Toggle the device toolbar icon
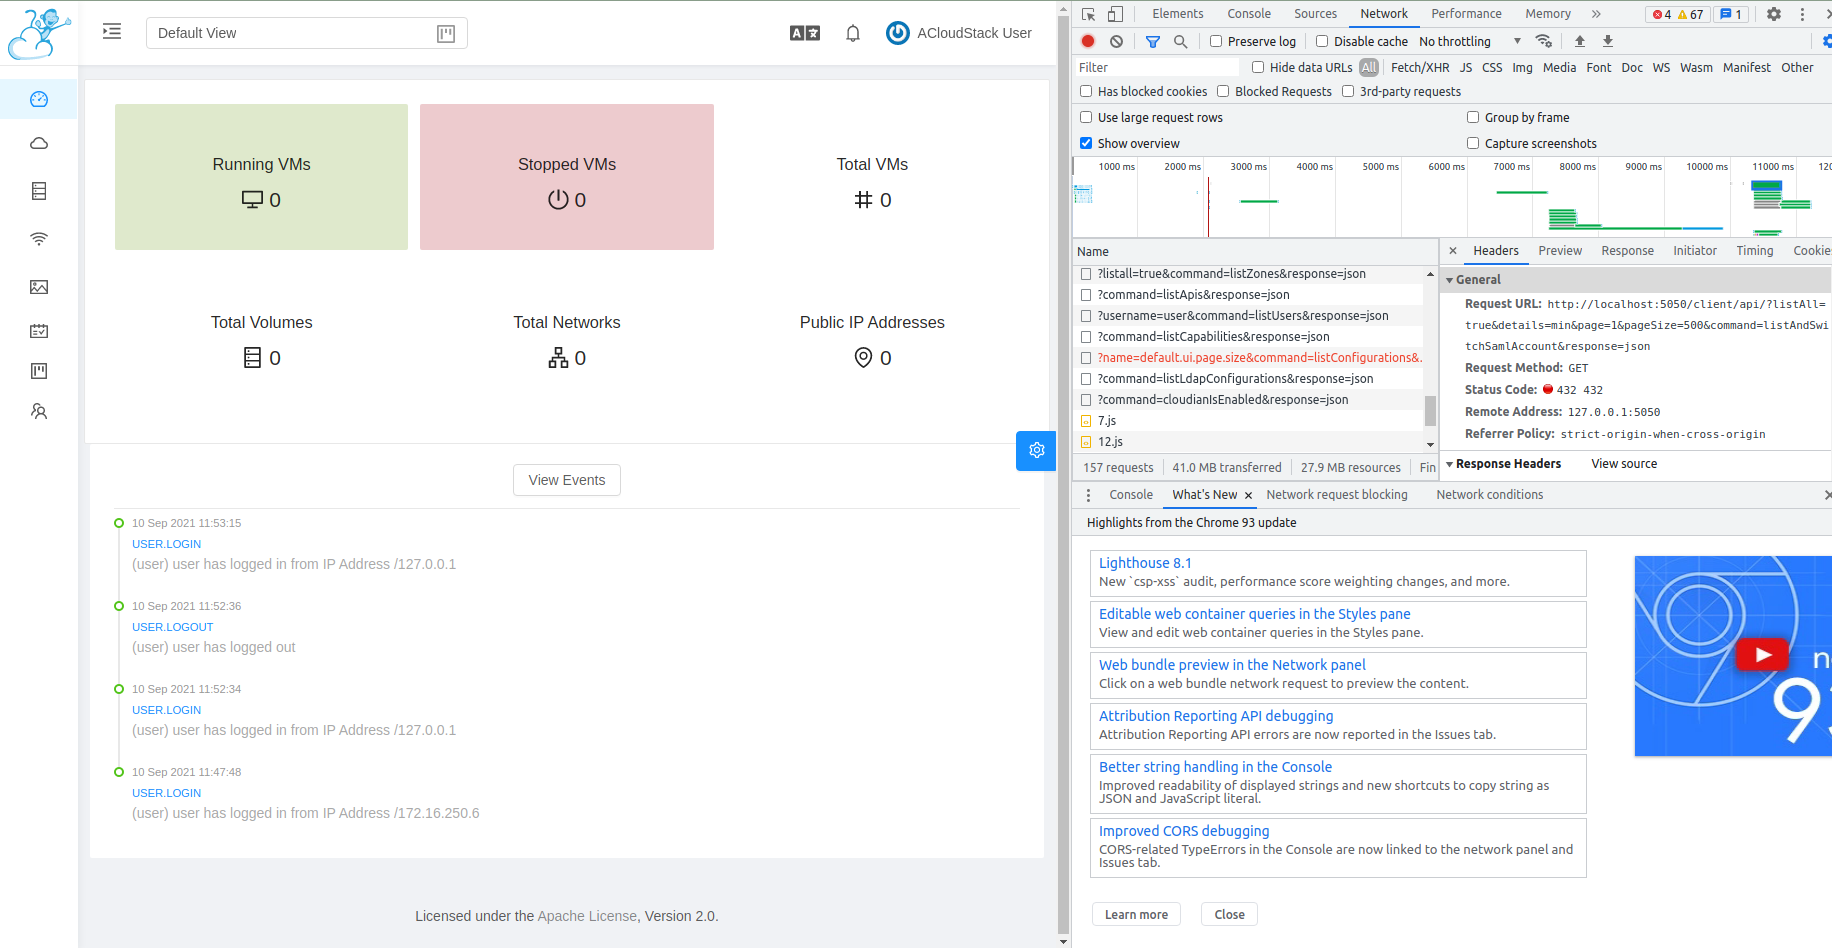 1115,14
